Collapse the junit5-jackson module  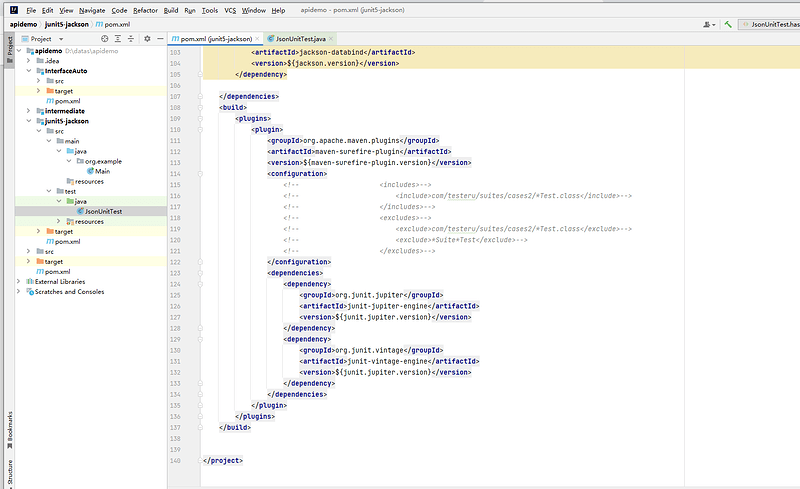click(x=29, y=121)
